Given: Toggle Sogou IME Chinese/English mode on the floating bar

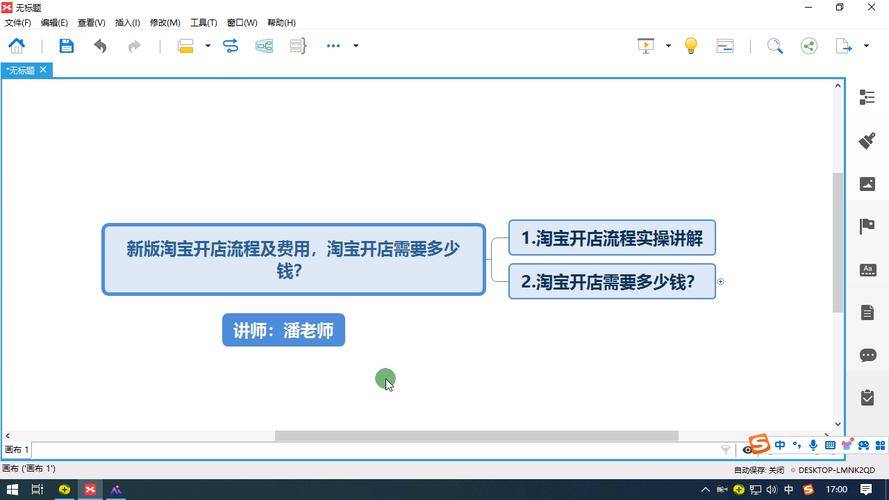Looking at the screenshot, I should [x=780, y=446].
